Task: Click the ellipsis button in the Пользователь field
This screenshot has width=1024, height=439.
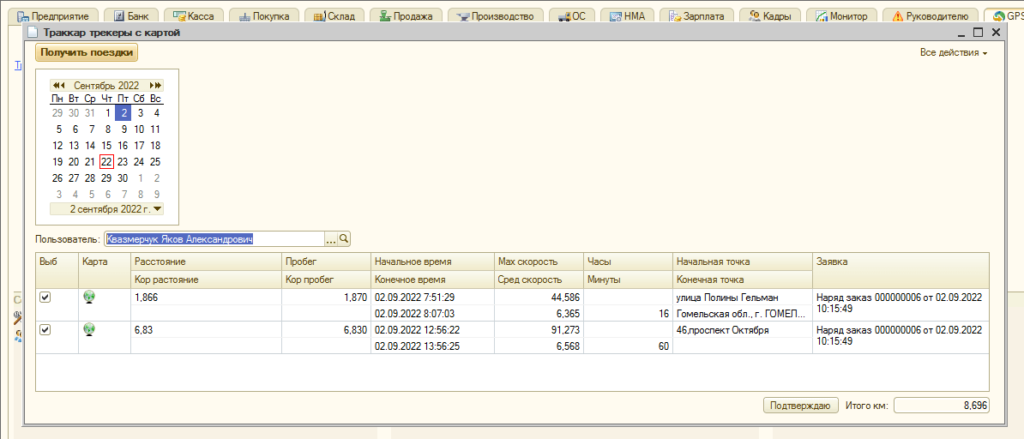Action: (x=330, y=239)
